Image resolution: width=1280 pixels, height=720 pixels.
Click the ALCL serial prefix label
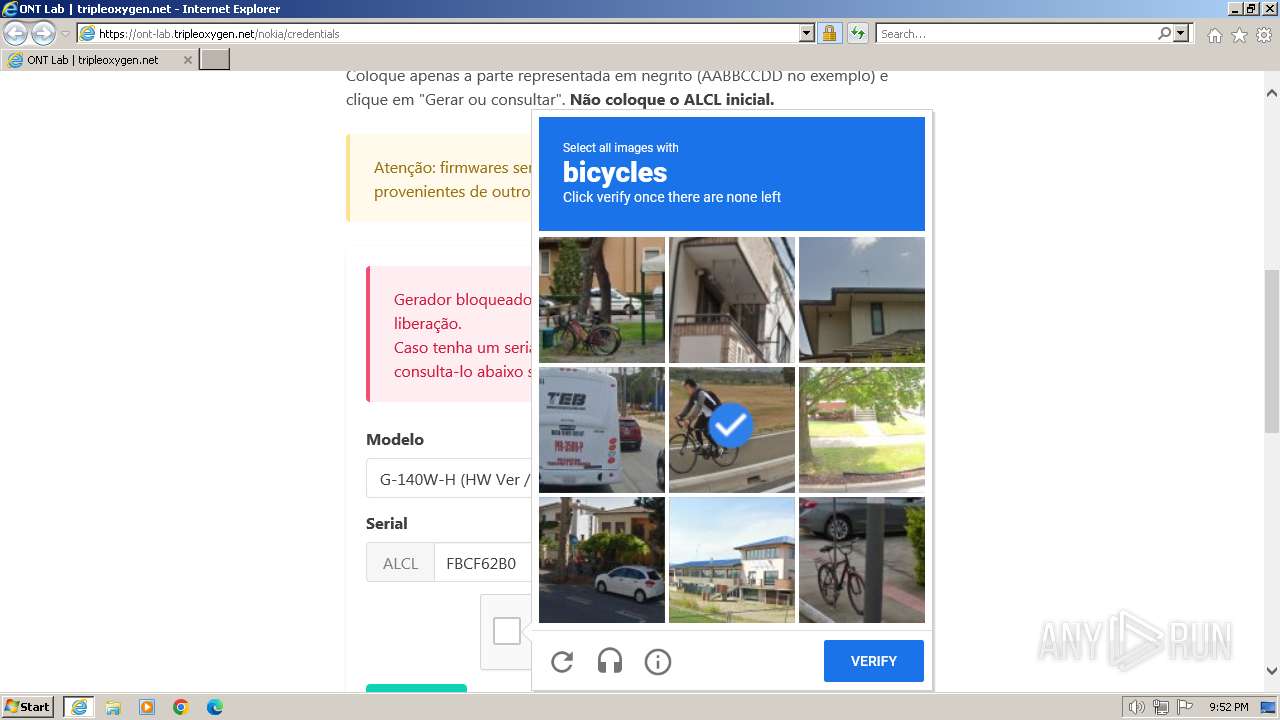(400, 563)
